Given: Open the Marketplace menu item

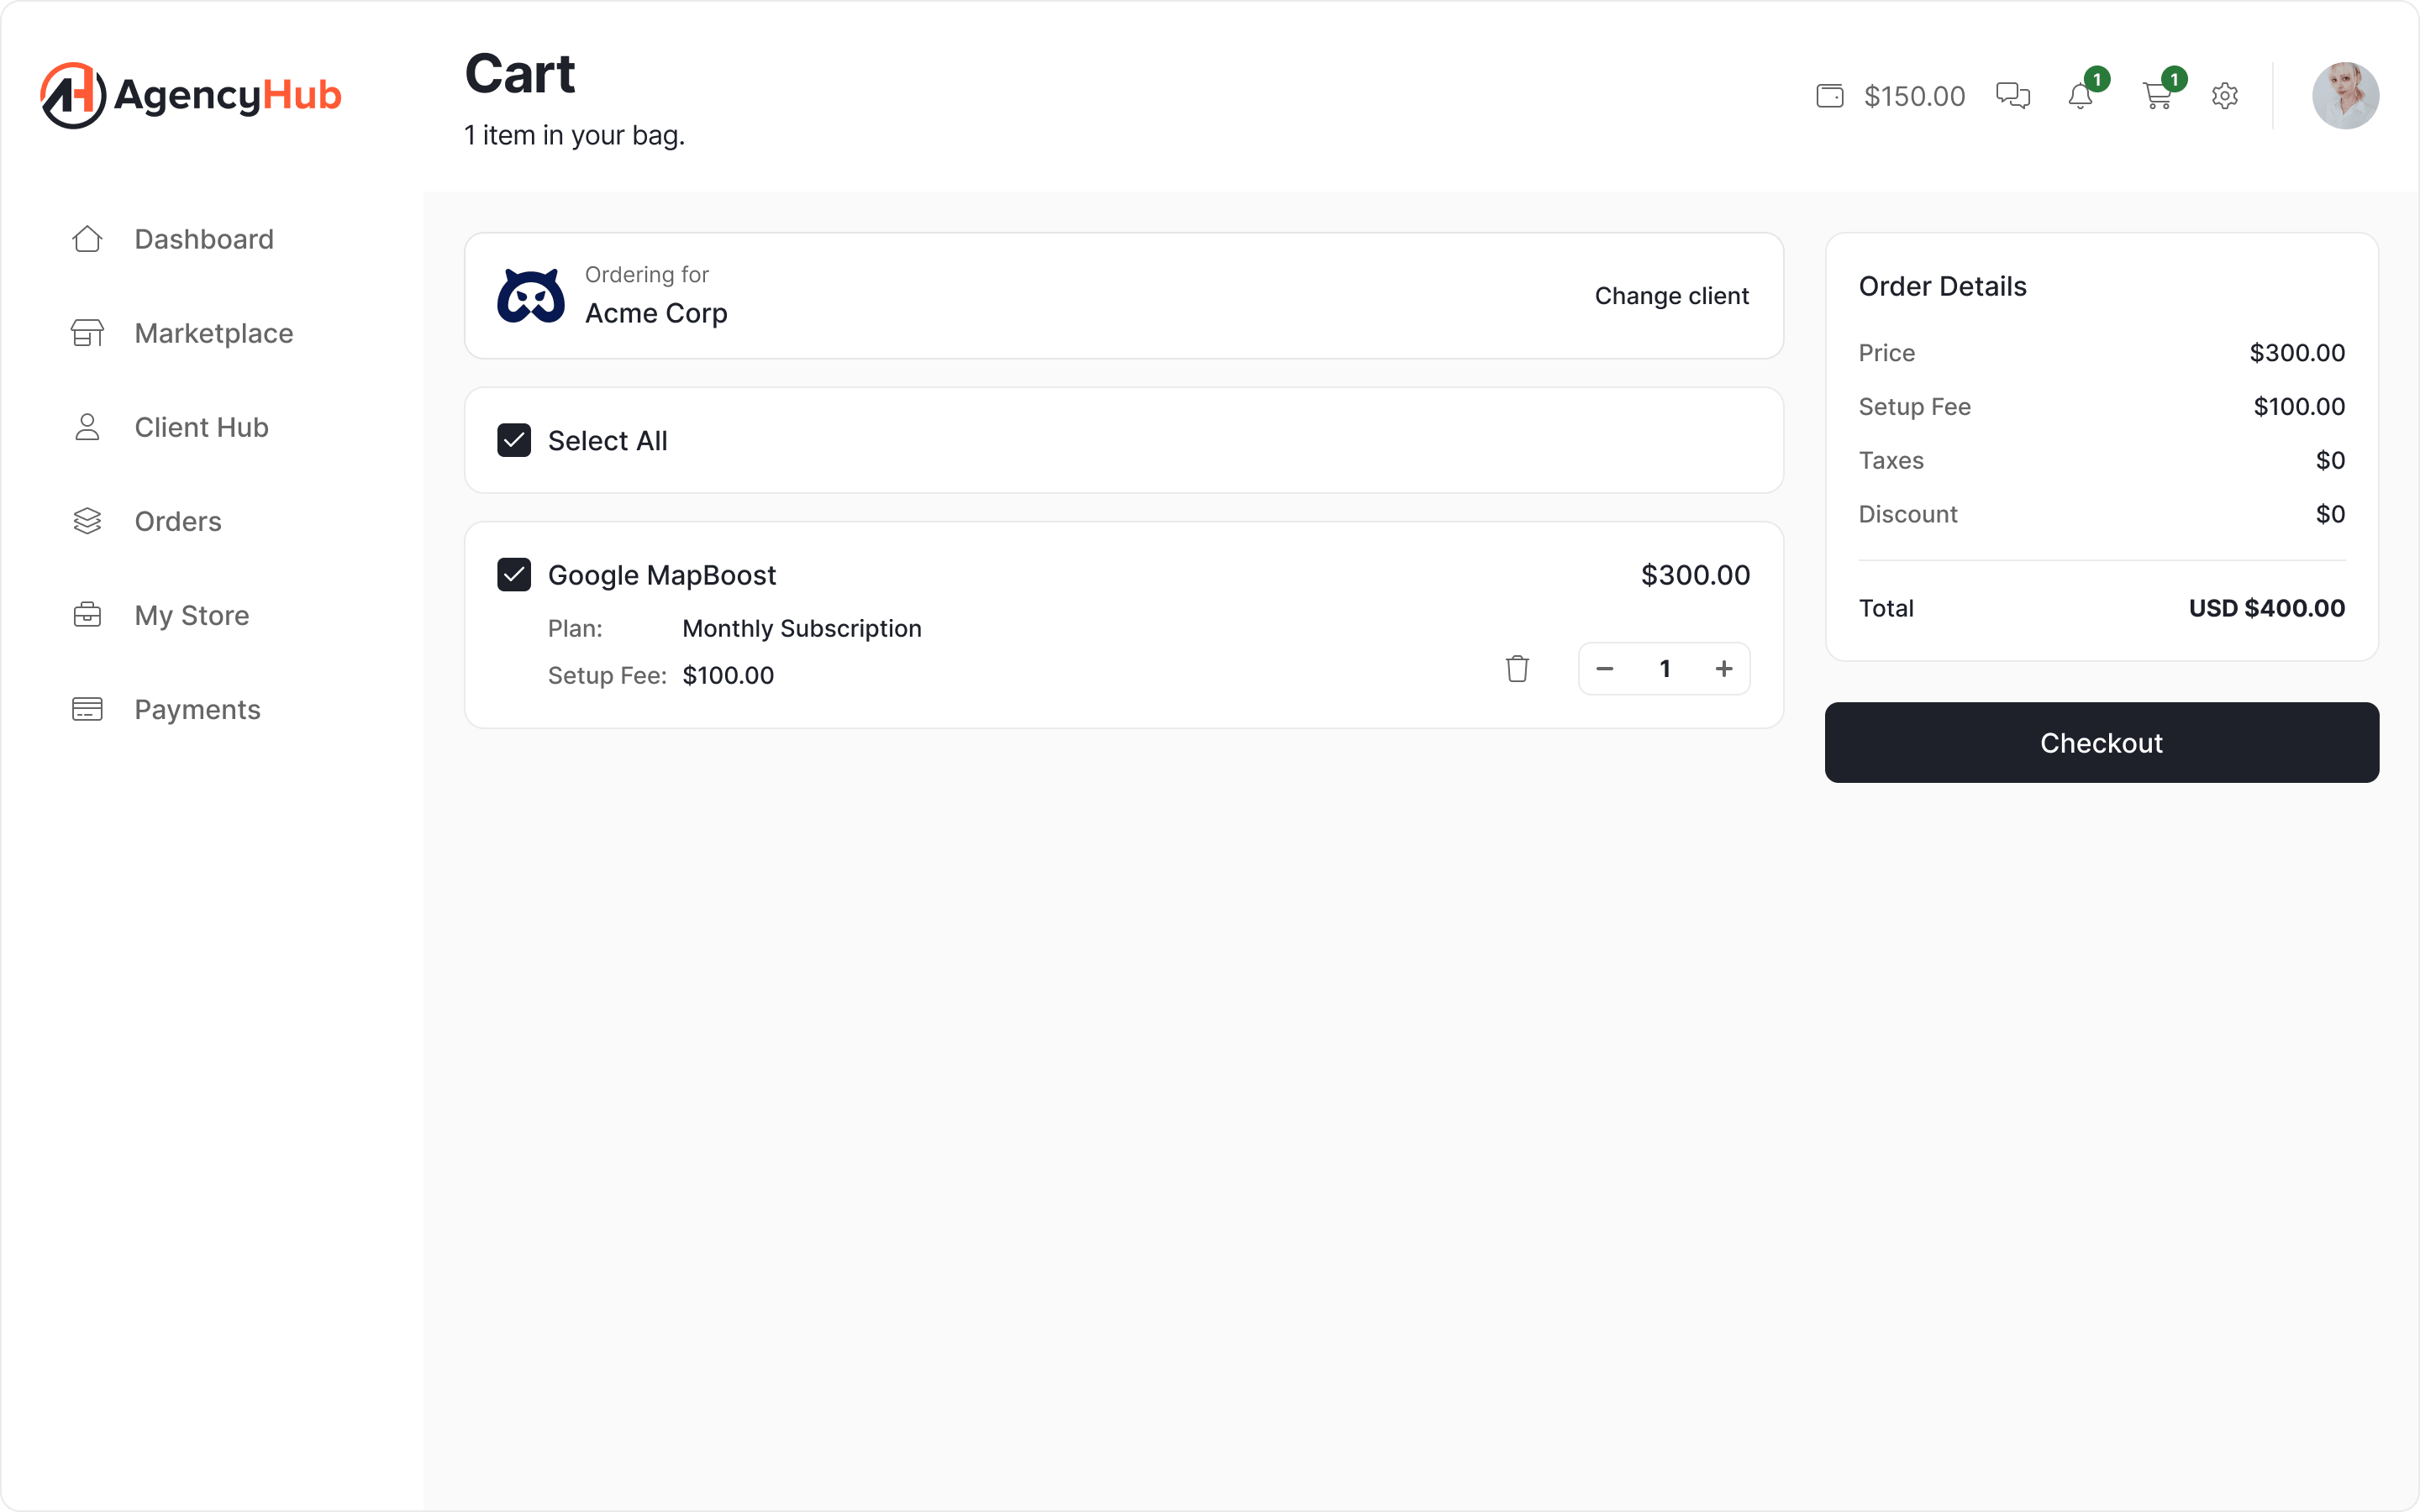Looking at the screenshot, I should tap(213, 333).
